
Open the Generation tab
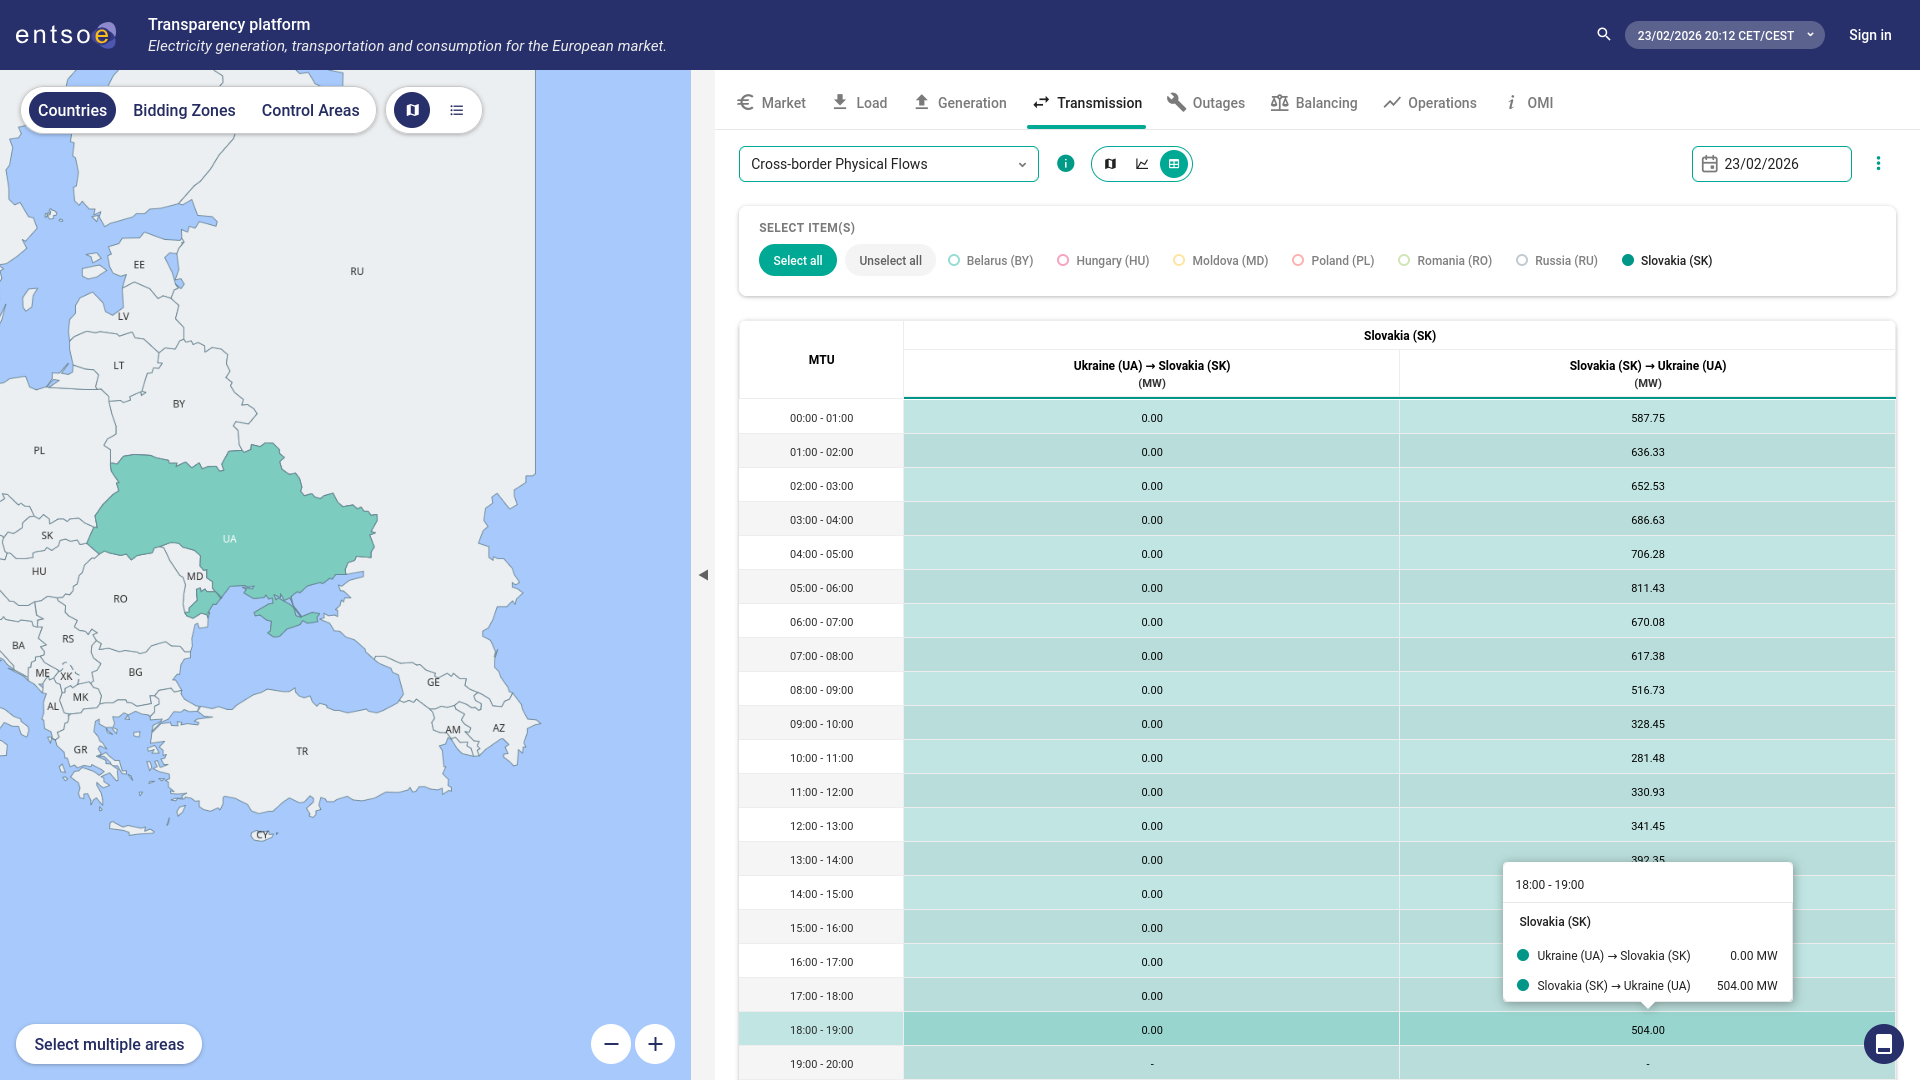tap(960, 103)
